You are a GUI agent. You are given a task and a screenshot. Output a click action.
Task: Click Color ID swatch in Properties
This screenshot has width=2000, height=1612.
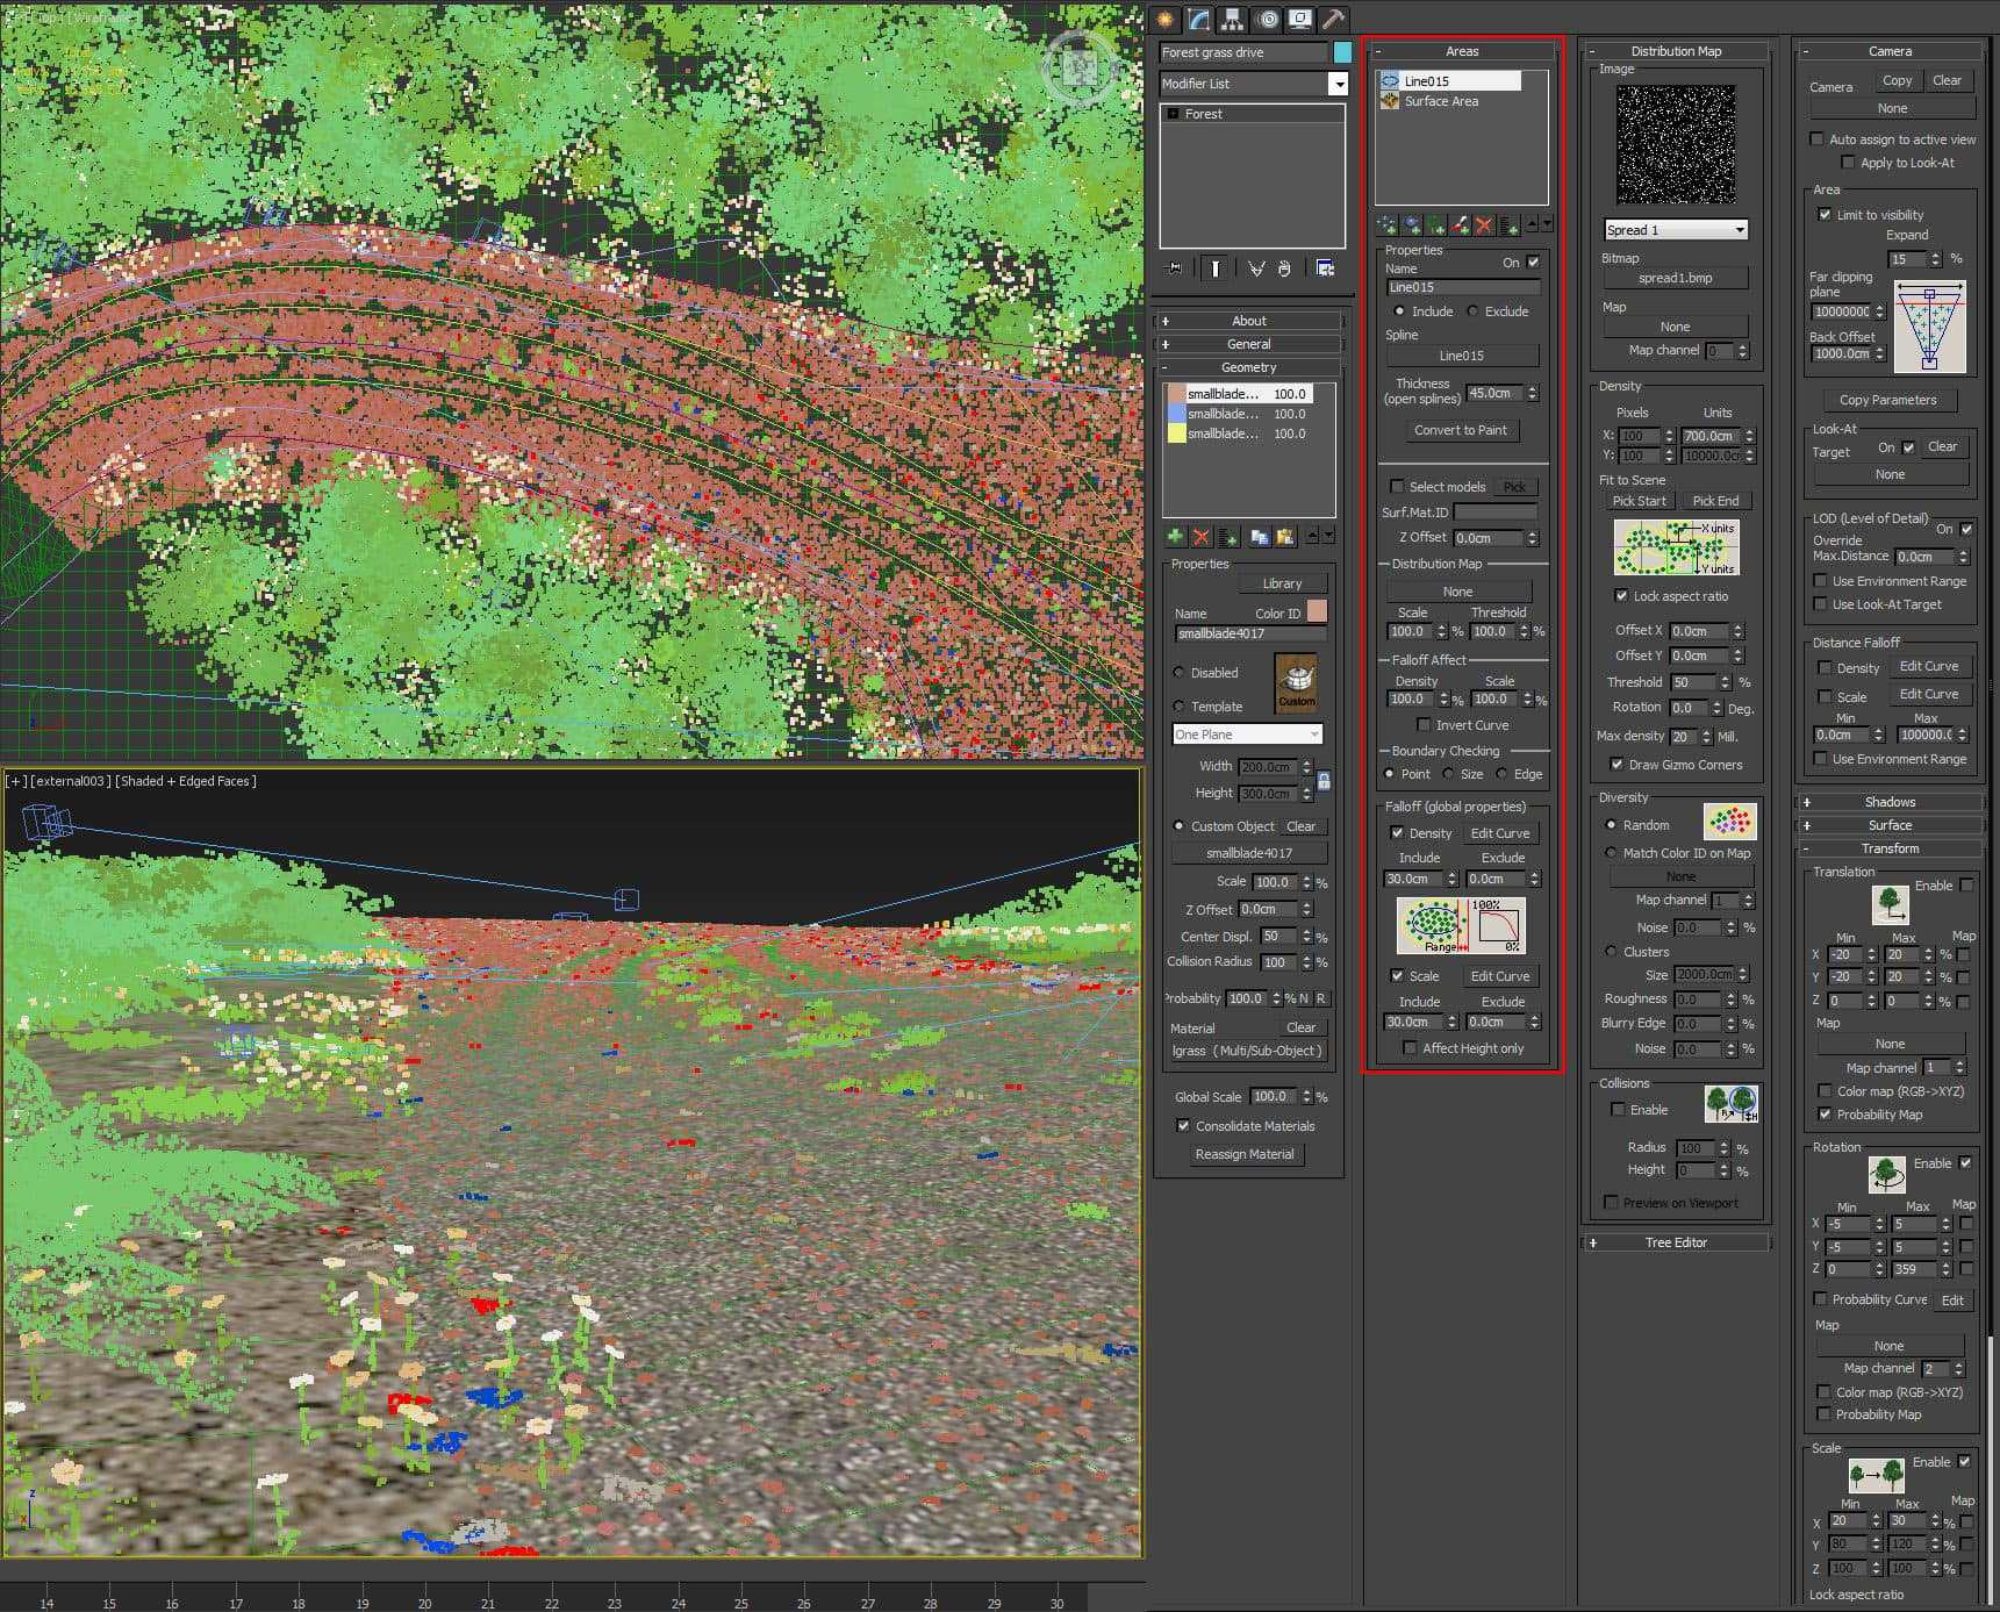[x=1317, y=611]
